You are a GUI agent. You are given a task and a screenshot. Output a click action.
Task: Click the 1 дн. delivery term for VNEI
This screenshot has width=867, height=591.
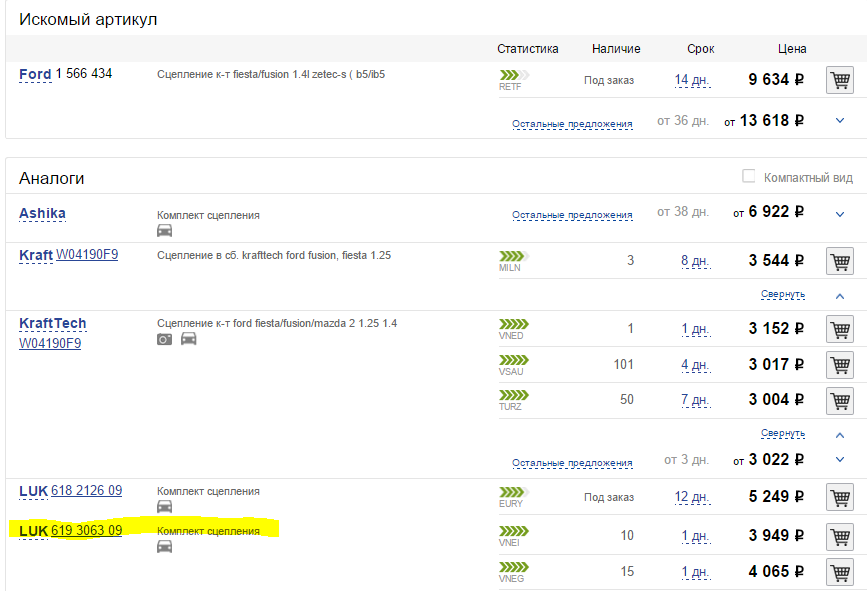696,536
